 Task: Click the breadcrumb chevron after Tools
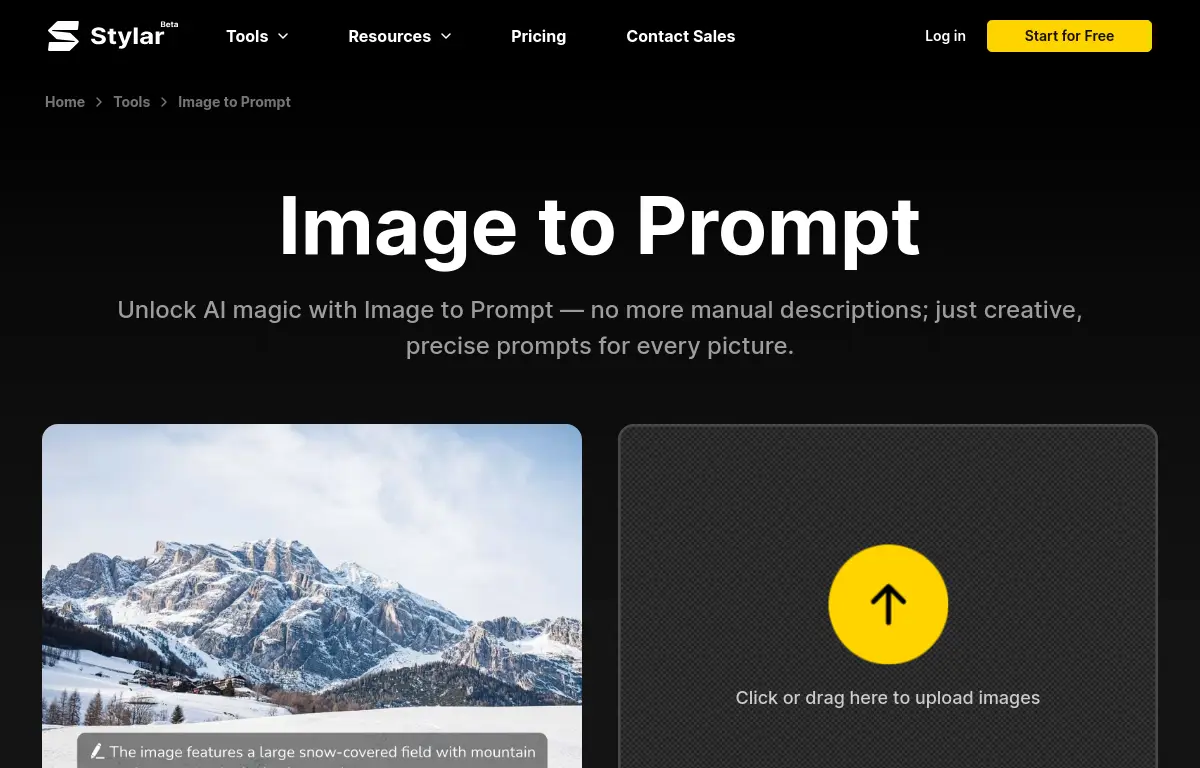pyautogui.click(x=164, y=102)
